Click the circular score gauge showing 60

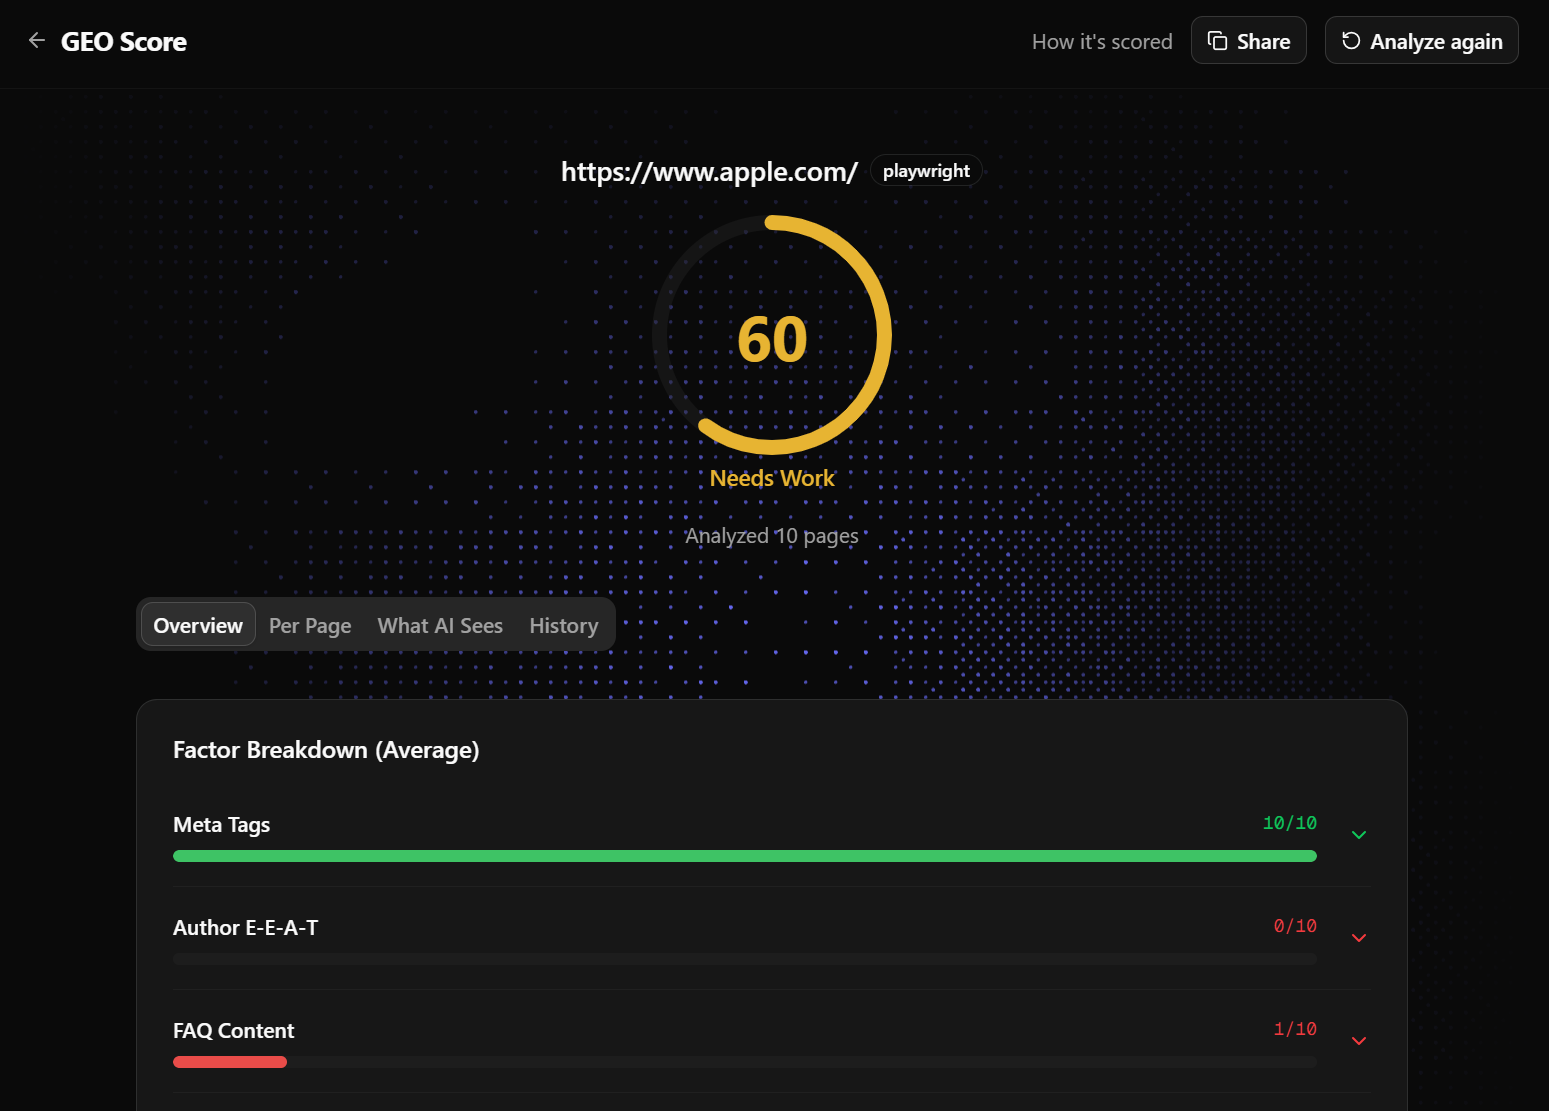click(x=772, y=336)
